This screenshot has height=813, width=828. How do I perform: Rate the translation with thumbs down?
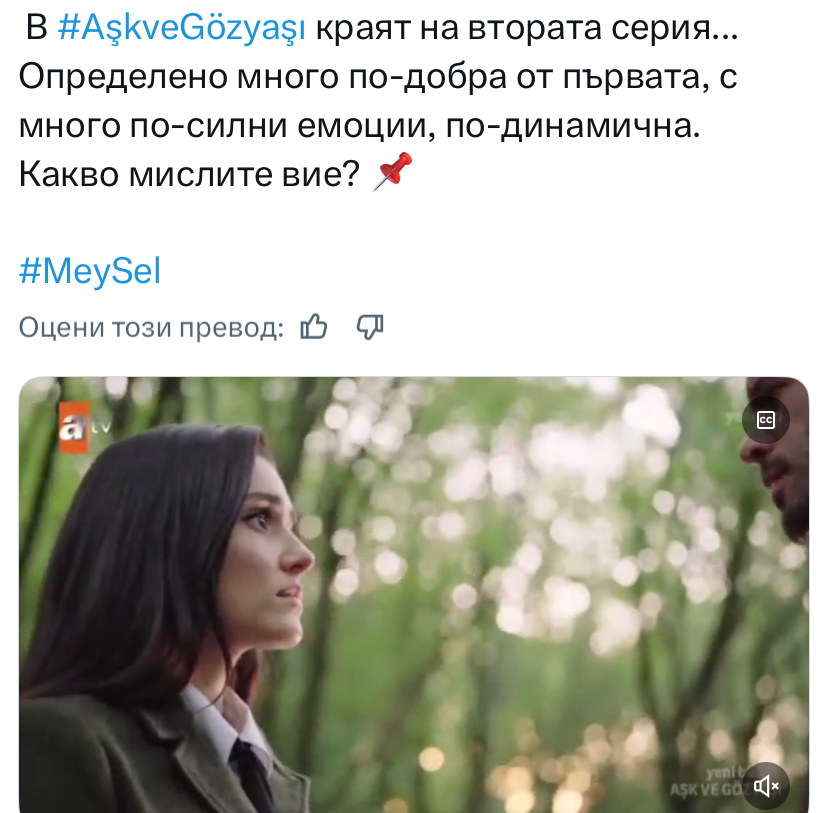pyautogui.click(x=370, y=327)
